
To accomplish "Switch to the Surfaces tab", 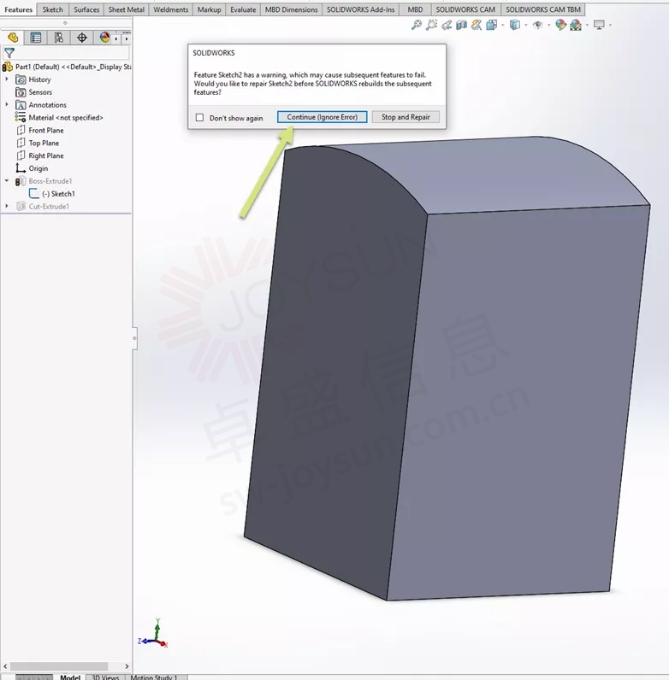I will coord(86,10).
